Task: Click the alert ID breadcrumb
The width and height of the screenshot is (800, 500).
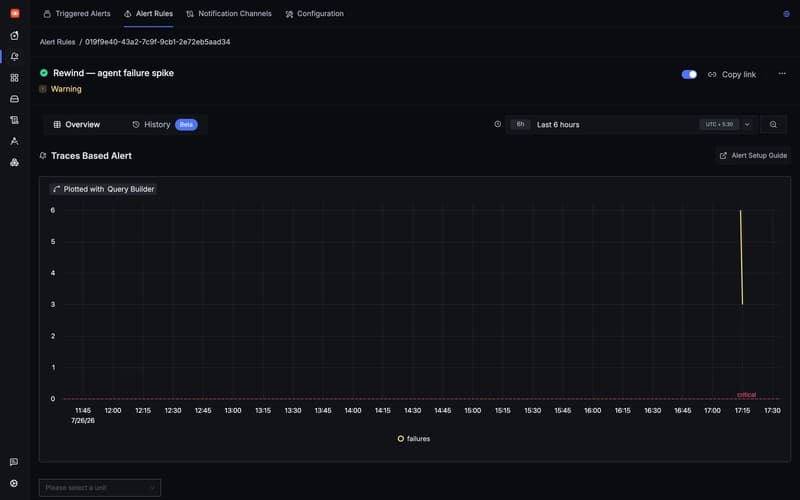Action: 158,42
